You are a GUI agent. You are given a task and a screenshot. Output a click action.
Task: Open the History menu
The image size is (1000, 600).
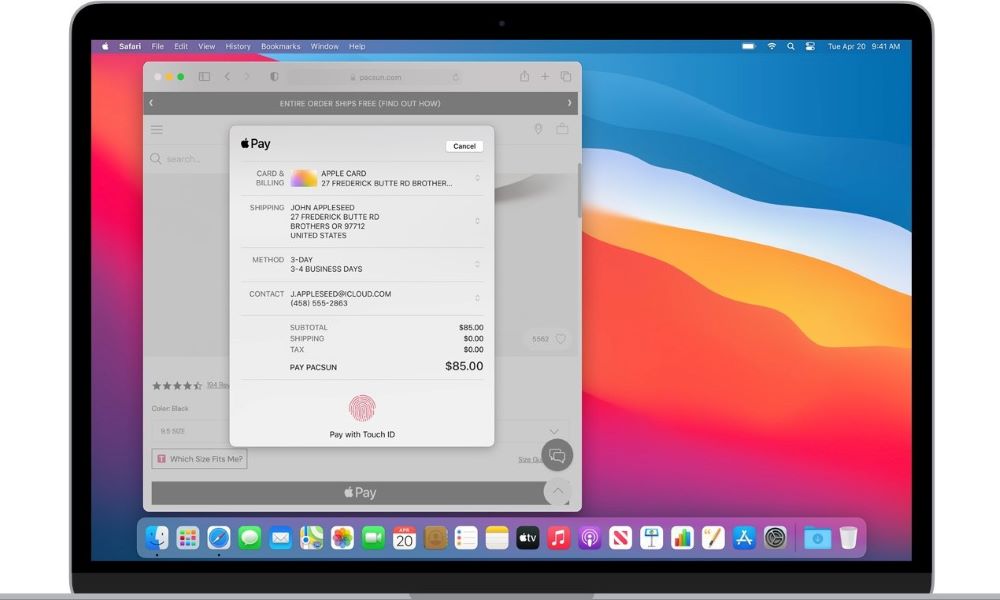(238, 47)
